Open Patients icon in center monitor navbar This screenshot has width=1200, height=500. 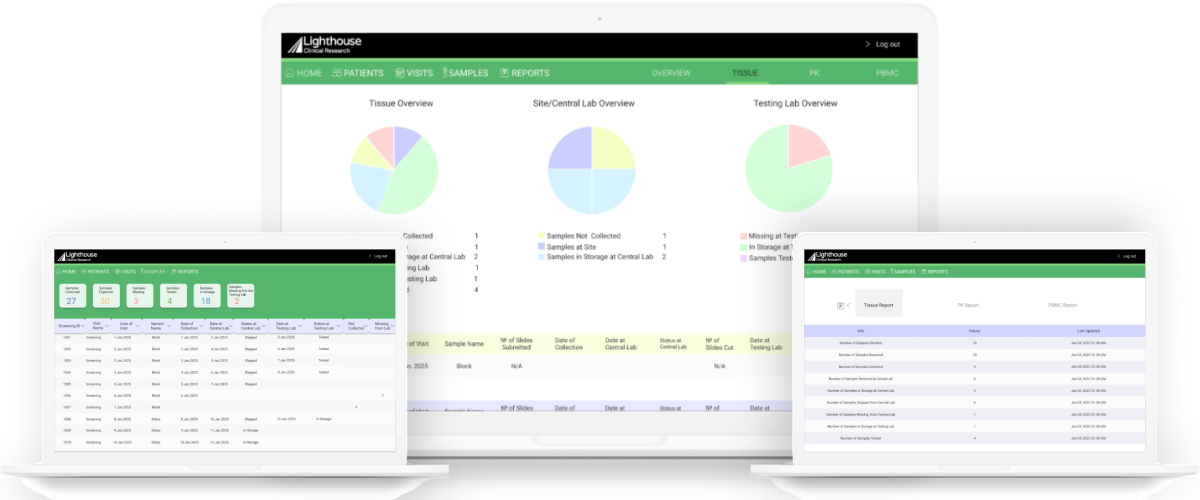(x=337, y=73)
